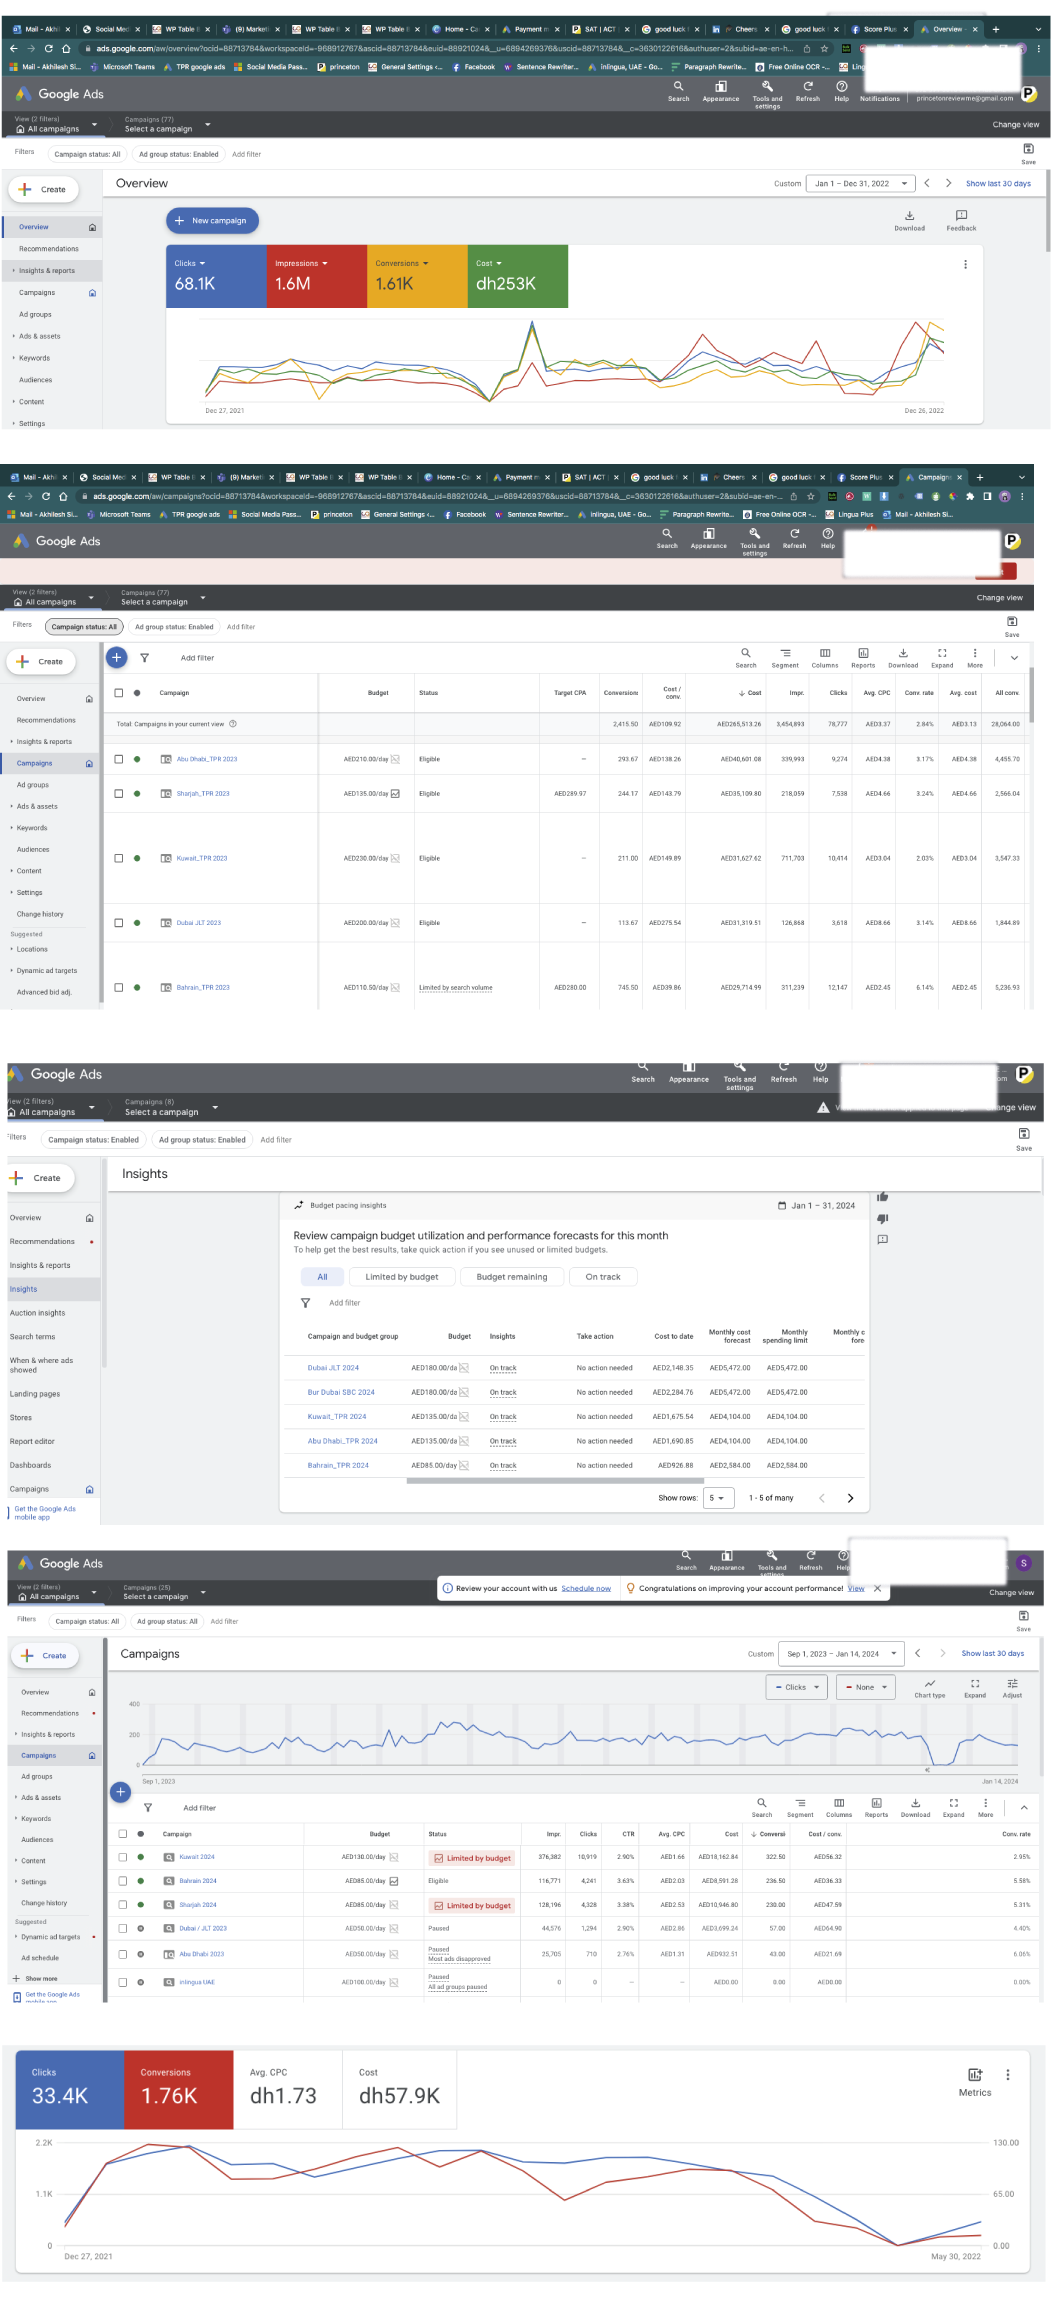
Task: Tick the checkbox for Abu Dhabi_TPR 2023 campaign
Action: [x=119, y=759]
